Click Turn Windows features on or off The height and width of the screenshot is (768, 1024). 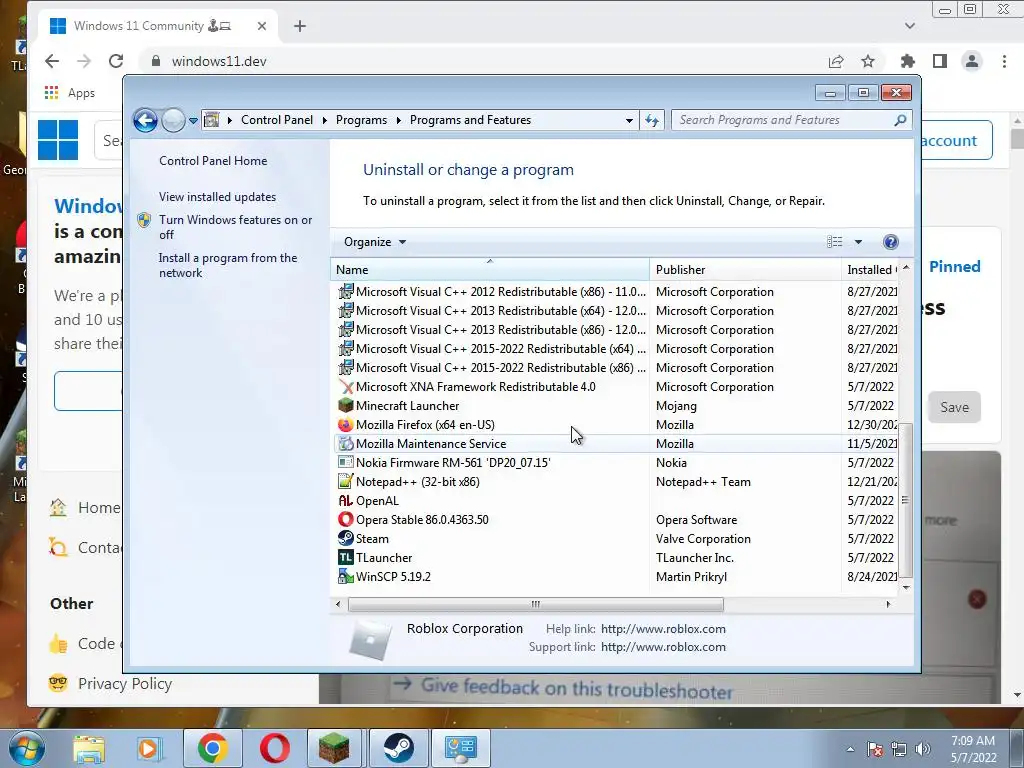click(x=236, y=227)
